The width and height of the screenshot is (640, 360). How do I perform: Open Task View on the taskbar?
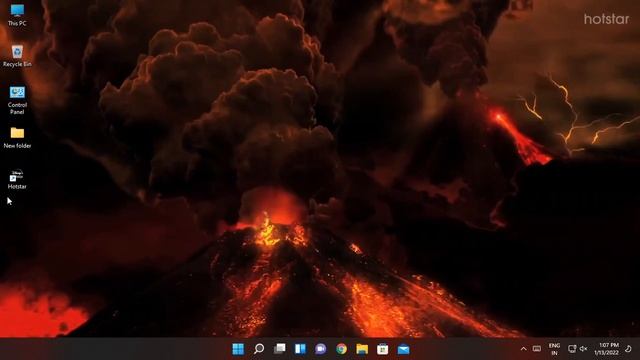pos(280,349)
